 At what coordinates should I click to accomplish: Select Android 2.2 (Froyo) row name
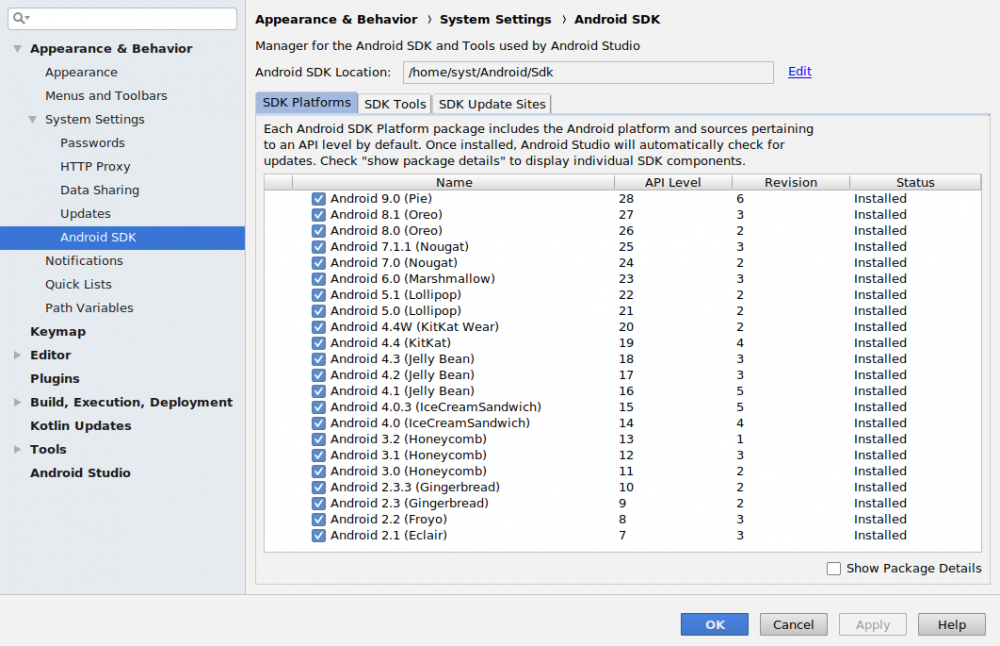click(388, 520)
